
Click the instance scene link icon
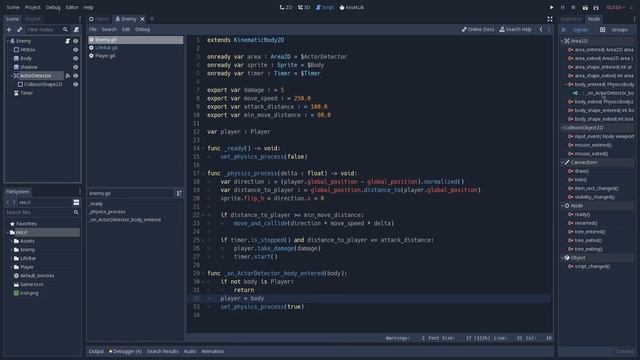20,29
